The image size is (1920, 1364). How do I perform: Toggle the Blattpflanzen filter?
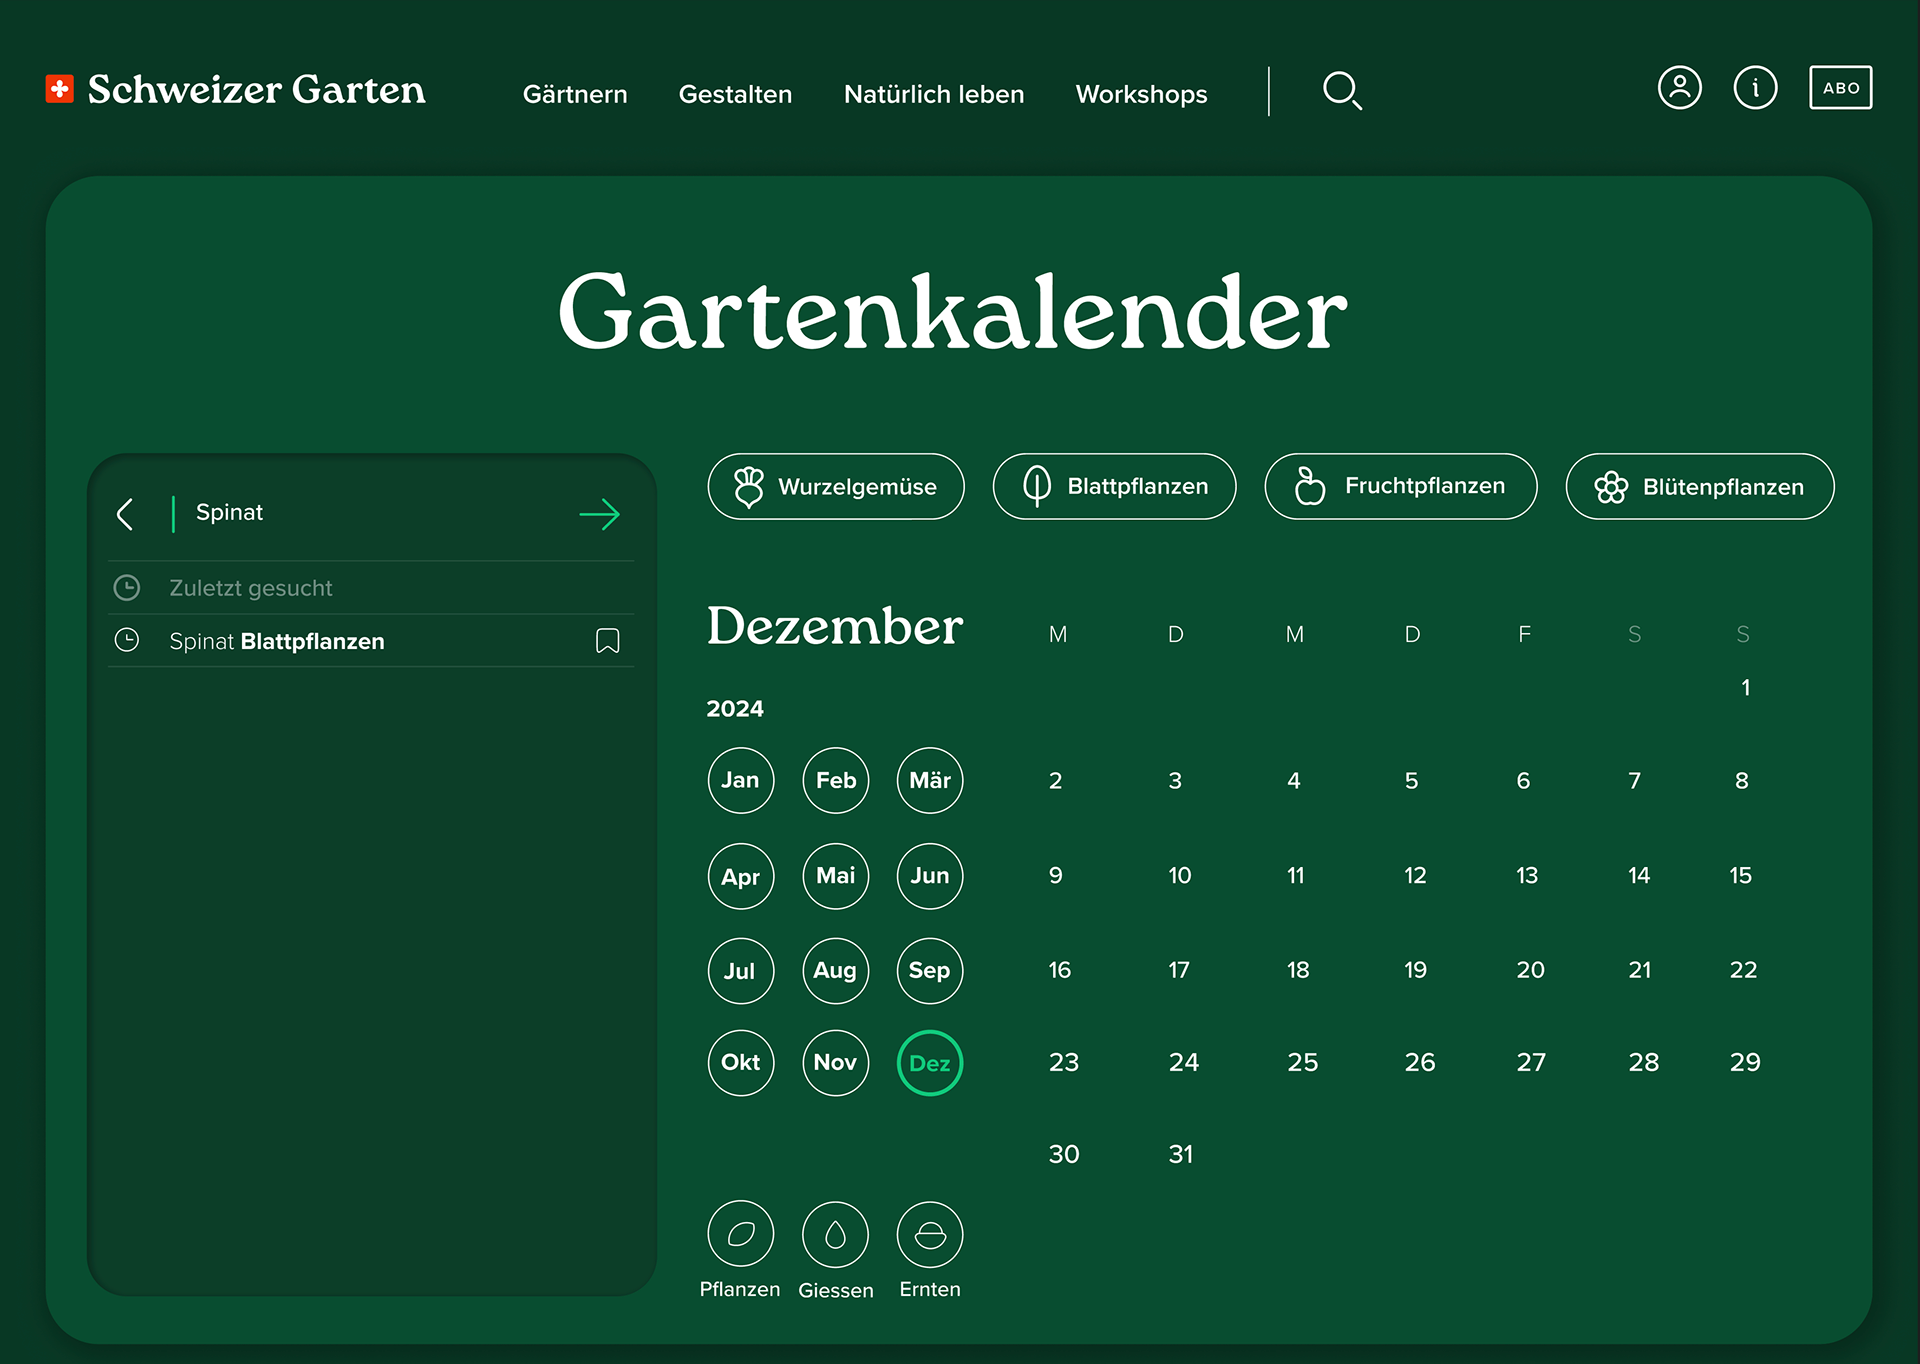pos(1114,487)
